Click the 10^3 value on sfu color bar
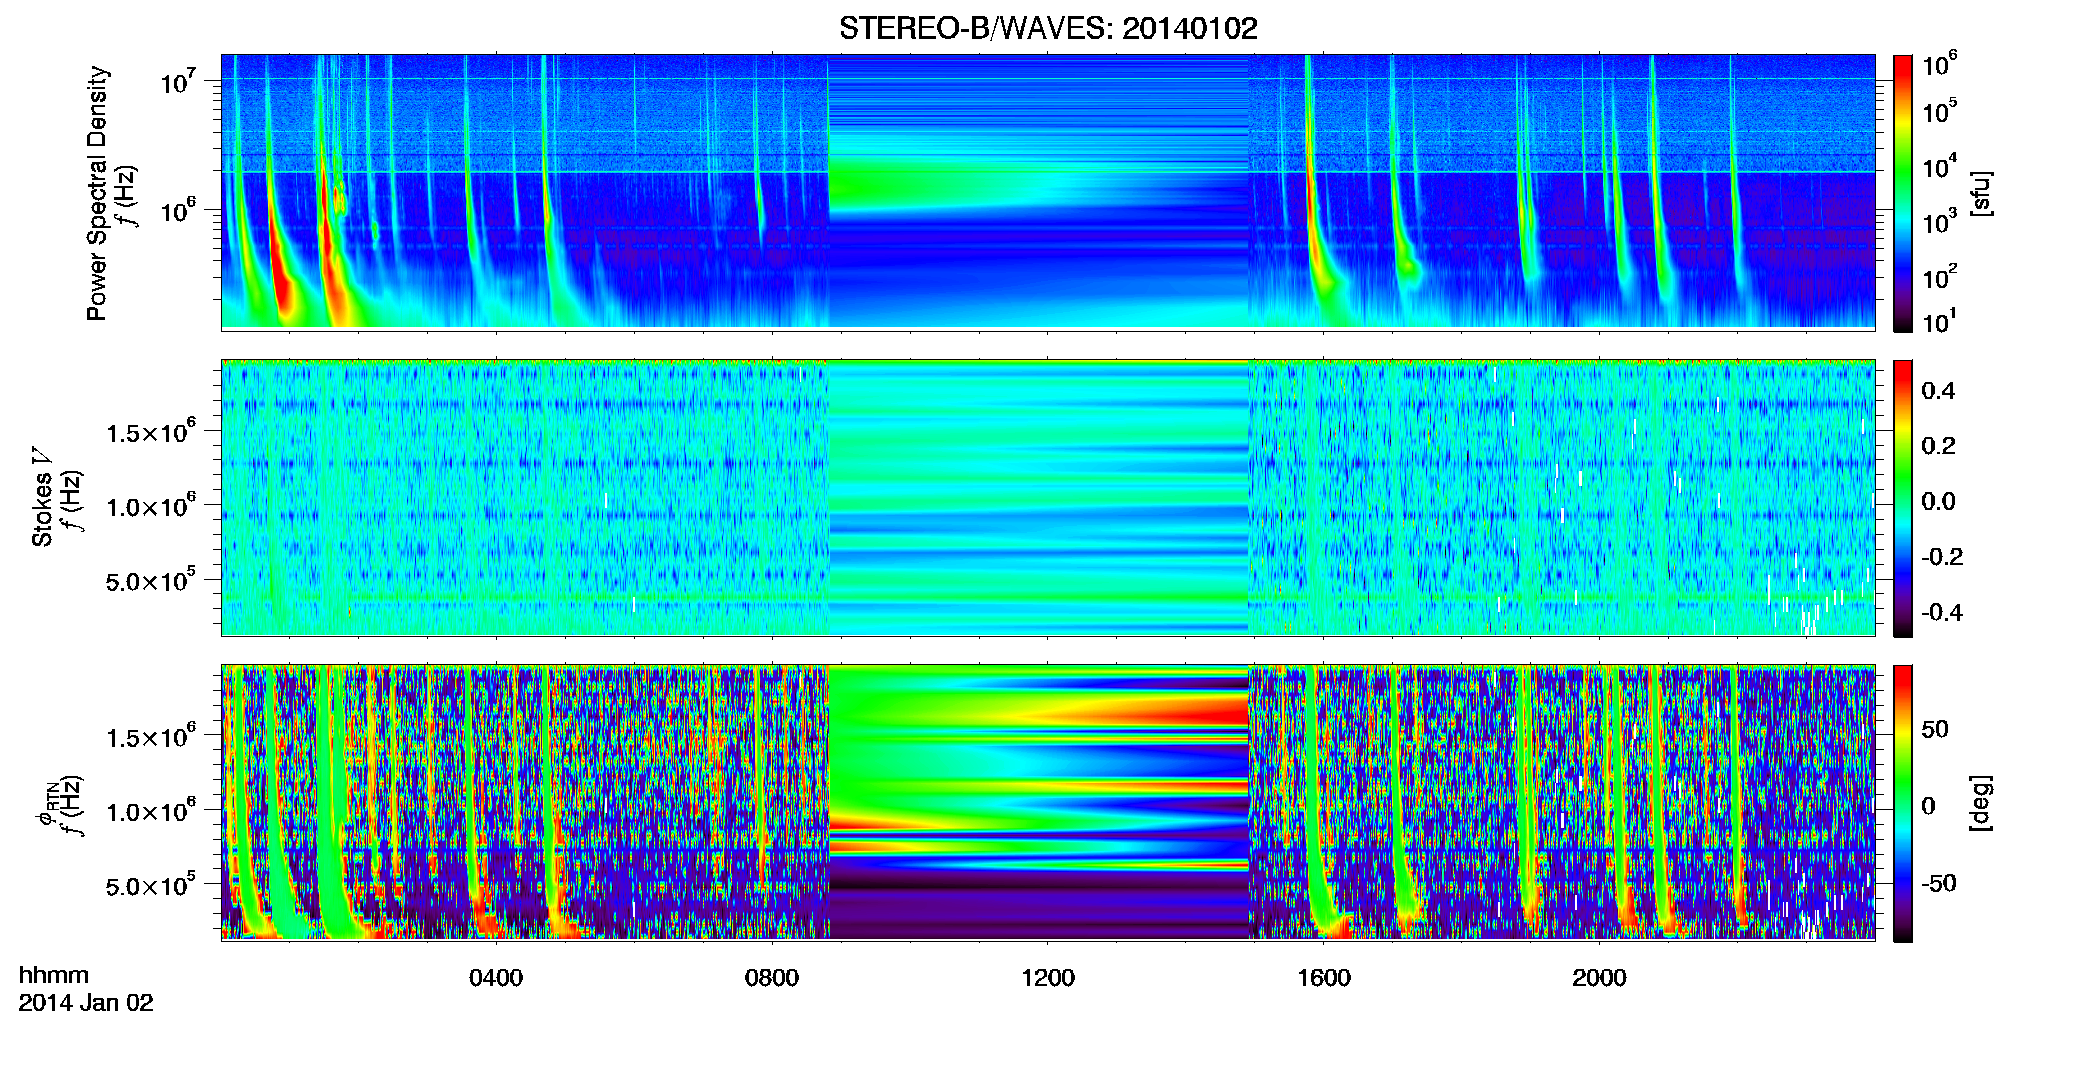Viewport: 2096px width, 1080px height. [1939, 222]
